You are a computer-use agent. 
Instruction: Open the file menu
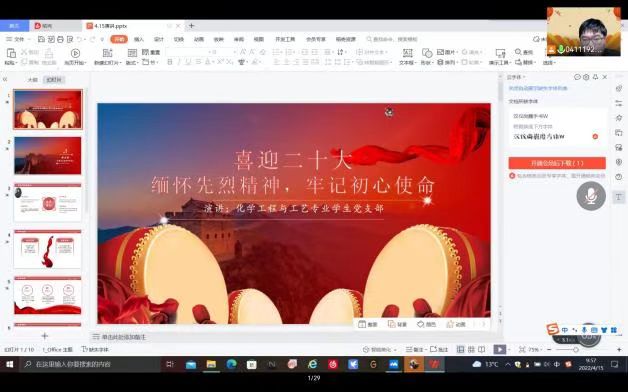tap(15, 39)
